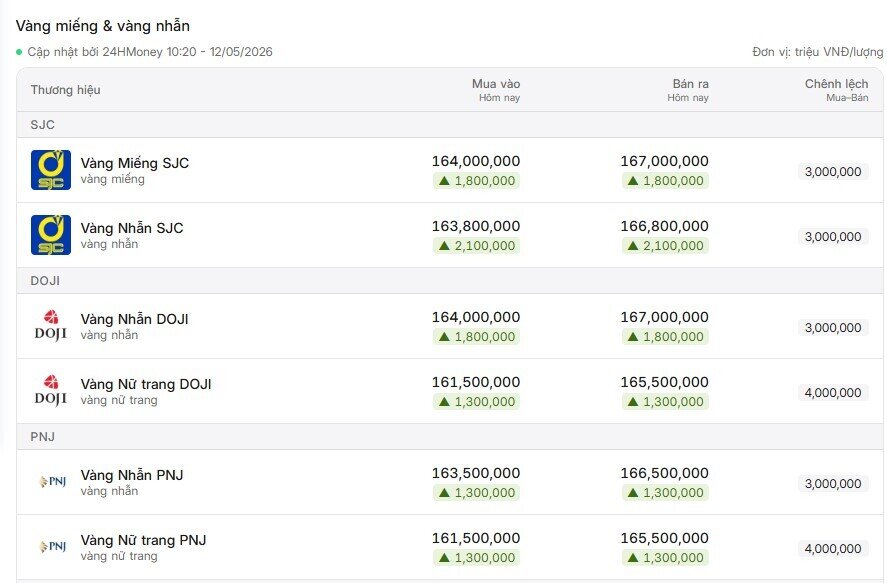Click Vàng Nữ trang DOJI sell change badge 1,300,000

[x=665, y=402]
